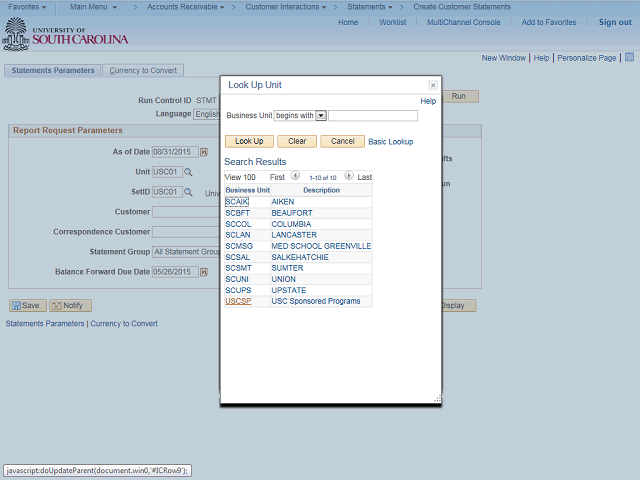Viewport: 640px width, 480px height.
Task: Open the Language dropdown
Action: point(207,114)
